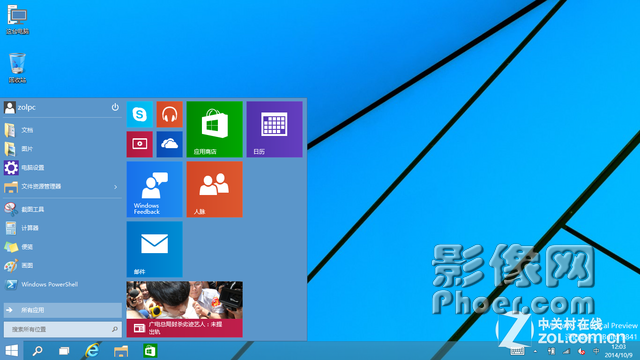Select This PC desktop icon
640x360 pixels.
(x=18, y=20)
